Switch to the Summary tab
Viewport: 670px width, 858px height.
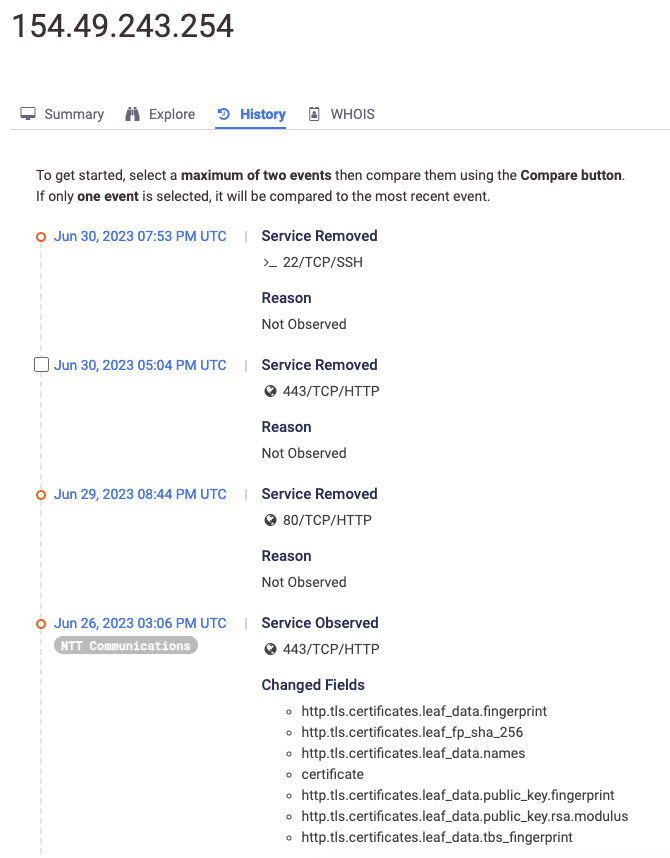click(x=73, y=114)
